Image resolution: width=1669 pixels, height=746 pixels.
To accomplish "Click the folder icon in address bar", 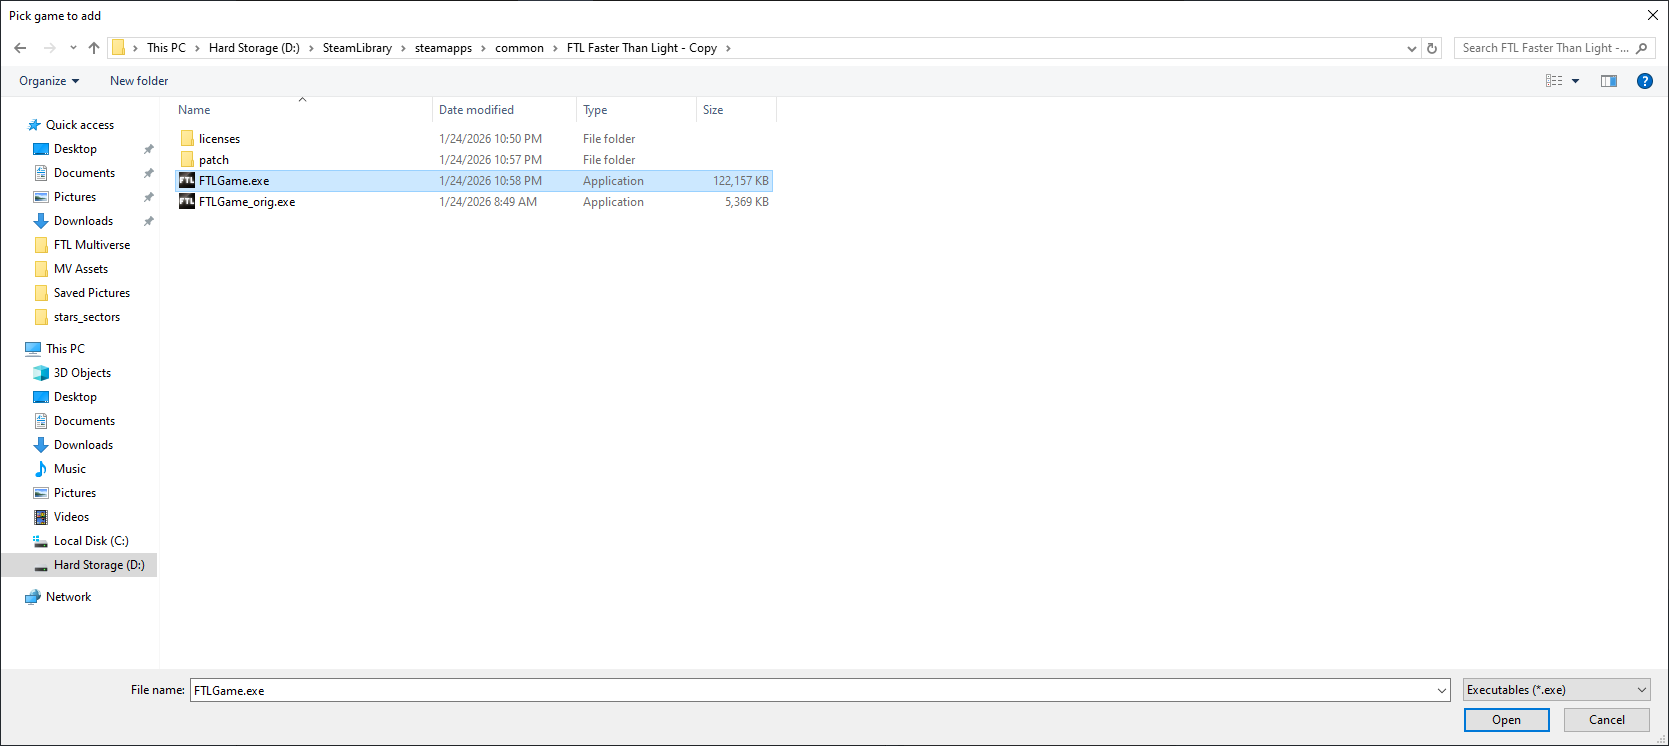I will point(118,48).
